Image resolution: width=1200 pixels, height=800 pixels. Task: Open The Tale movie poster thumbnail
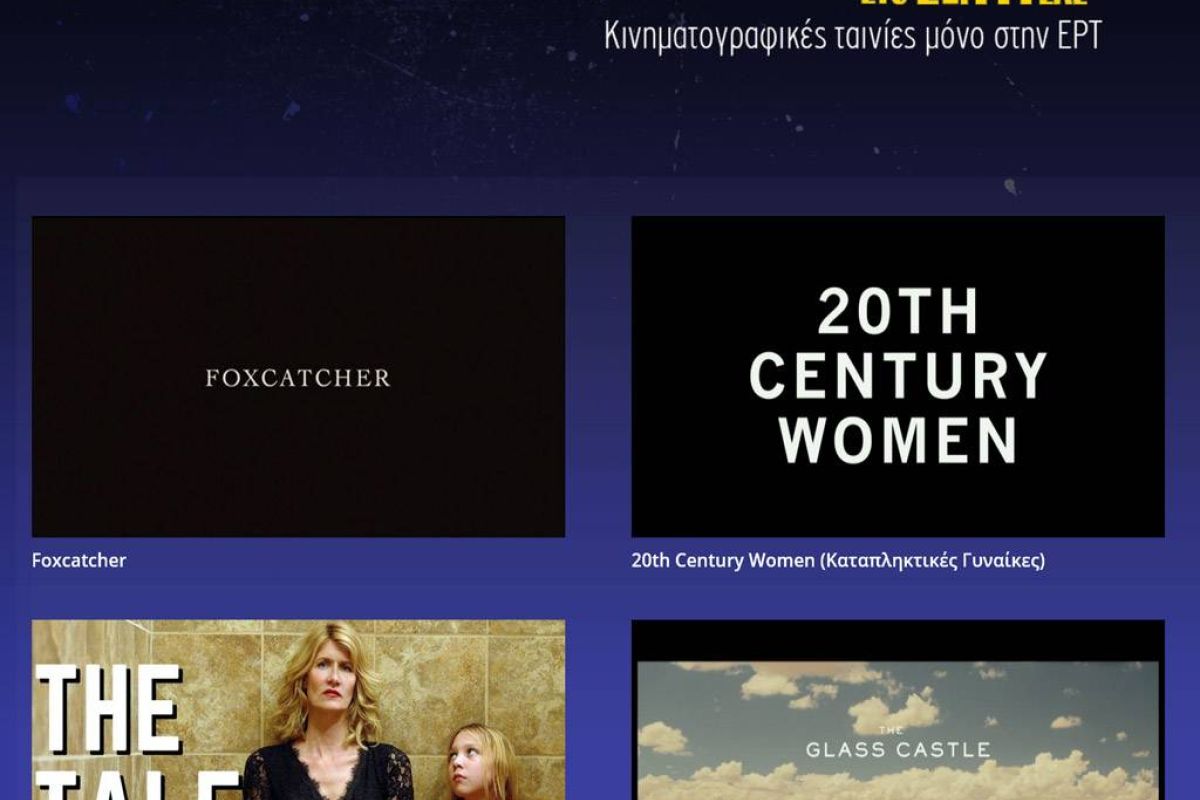pyautogui.click(x=298, y=710)
